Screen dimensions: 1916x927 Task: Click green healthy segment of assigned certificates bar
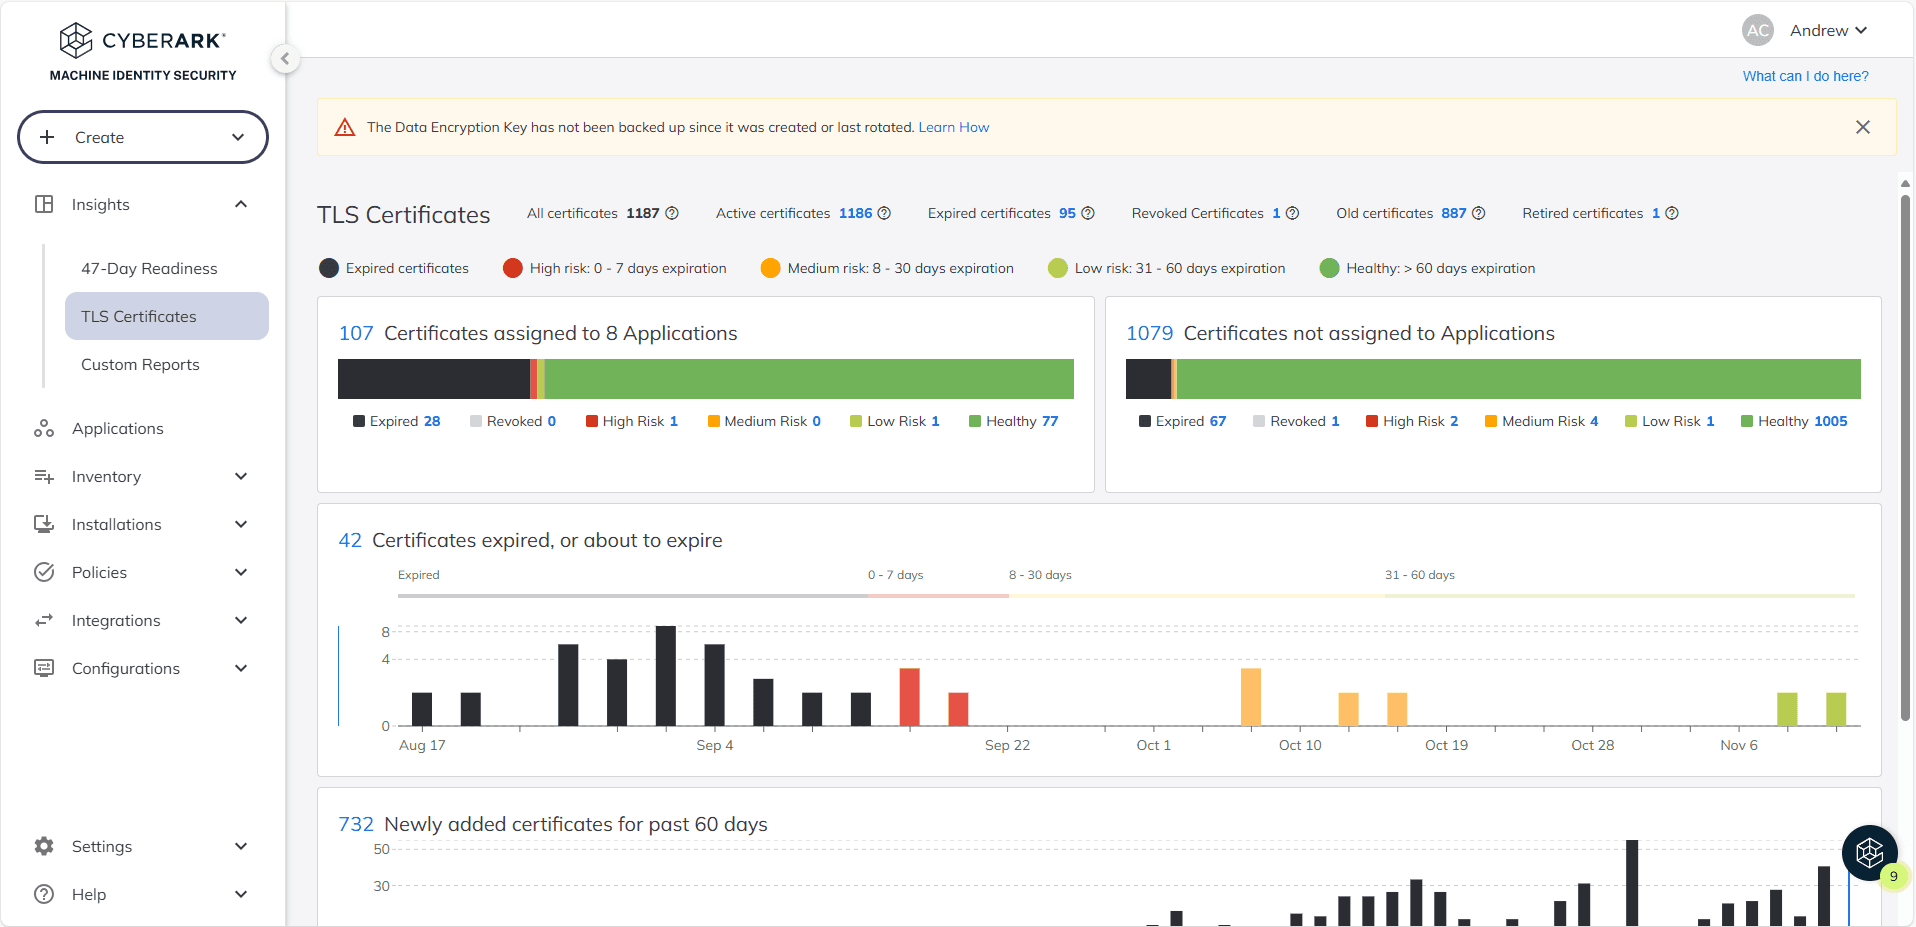coord(809,379)
